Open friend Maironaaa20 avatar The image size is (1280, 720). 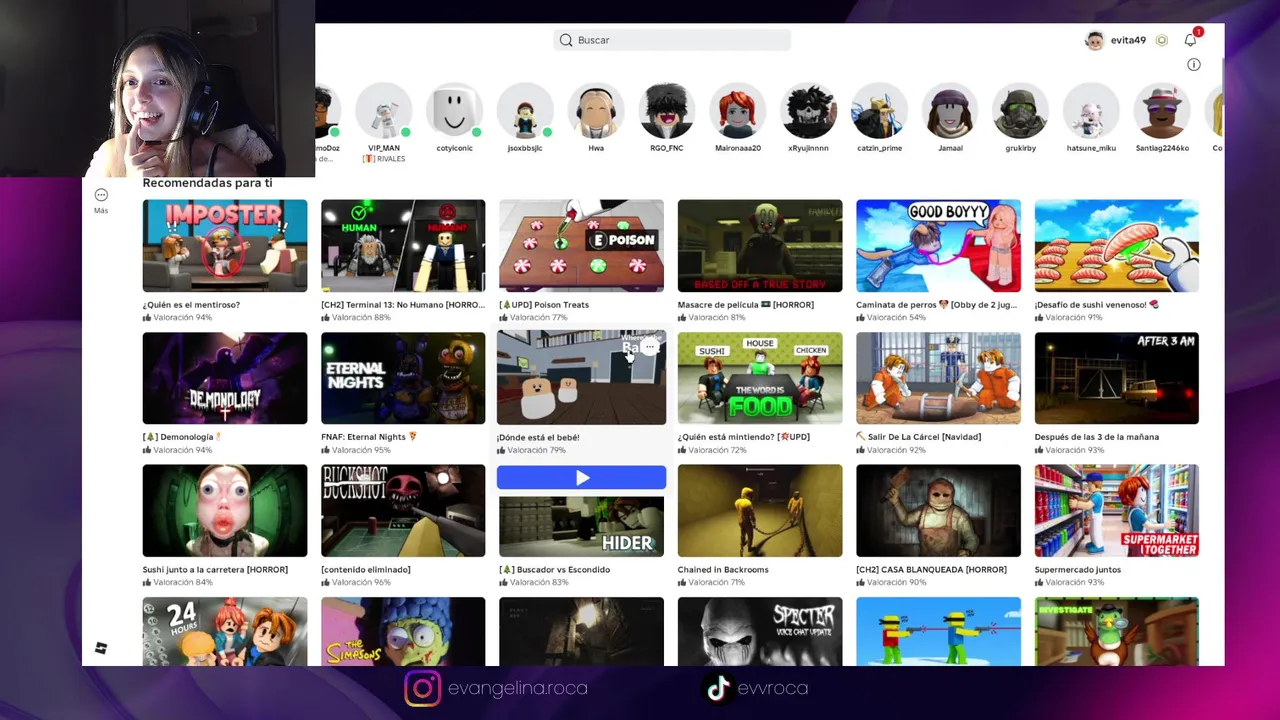coord(737,111)
